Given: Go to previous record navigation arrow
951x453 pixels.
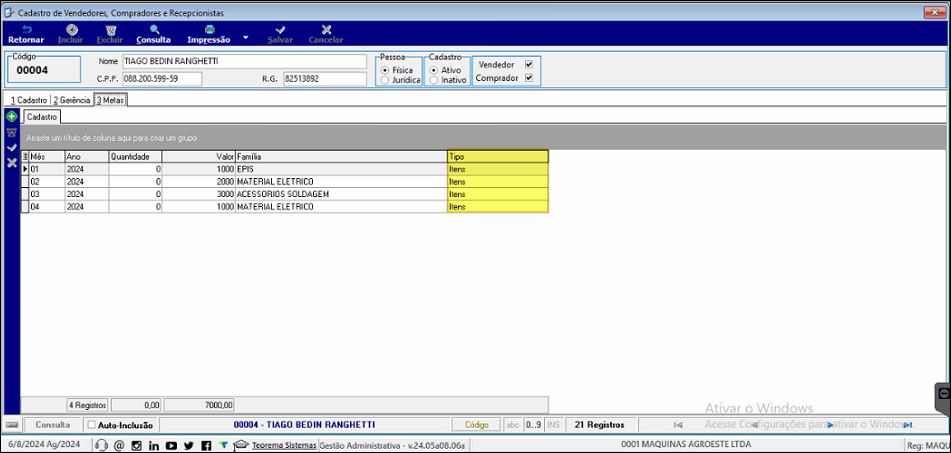Looking at the screenshot, I should [754, 425].
